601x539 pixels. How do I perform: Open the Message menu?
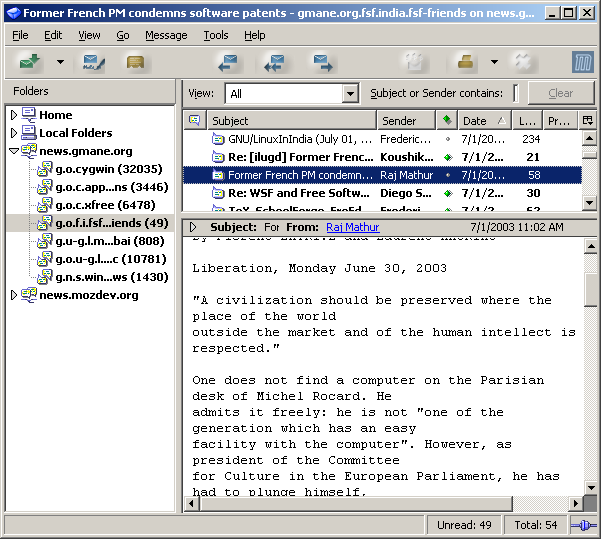click(166, 35)
